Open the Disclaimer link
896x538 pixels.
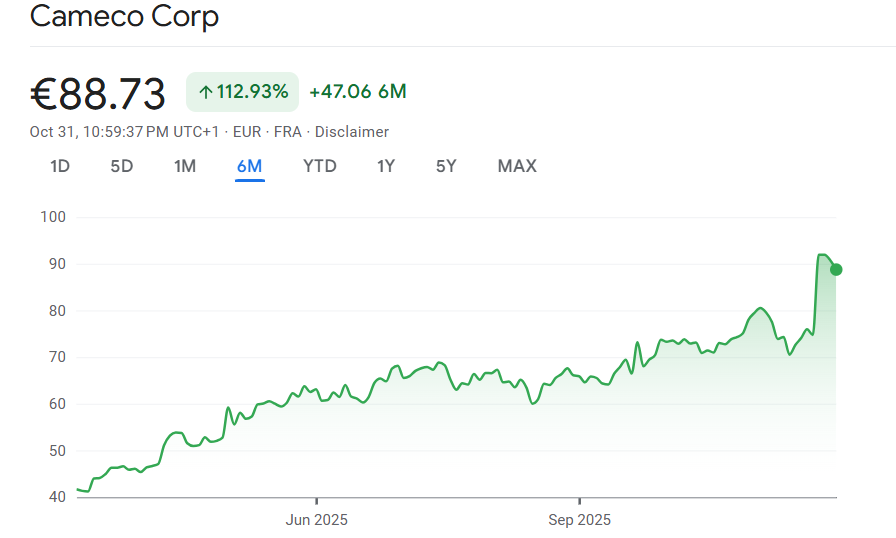[x=351, y=132]
